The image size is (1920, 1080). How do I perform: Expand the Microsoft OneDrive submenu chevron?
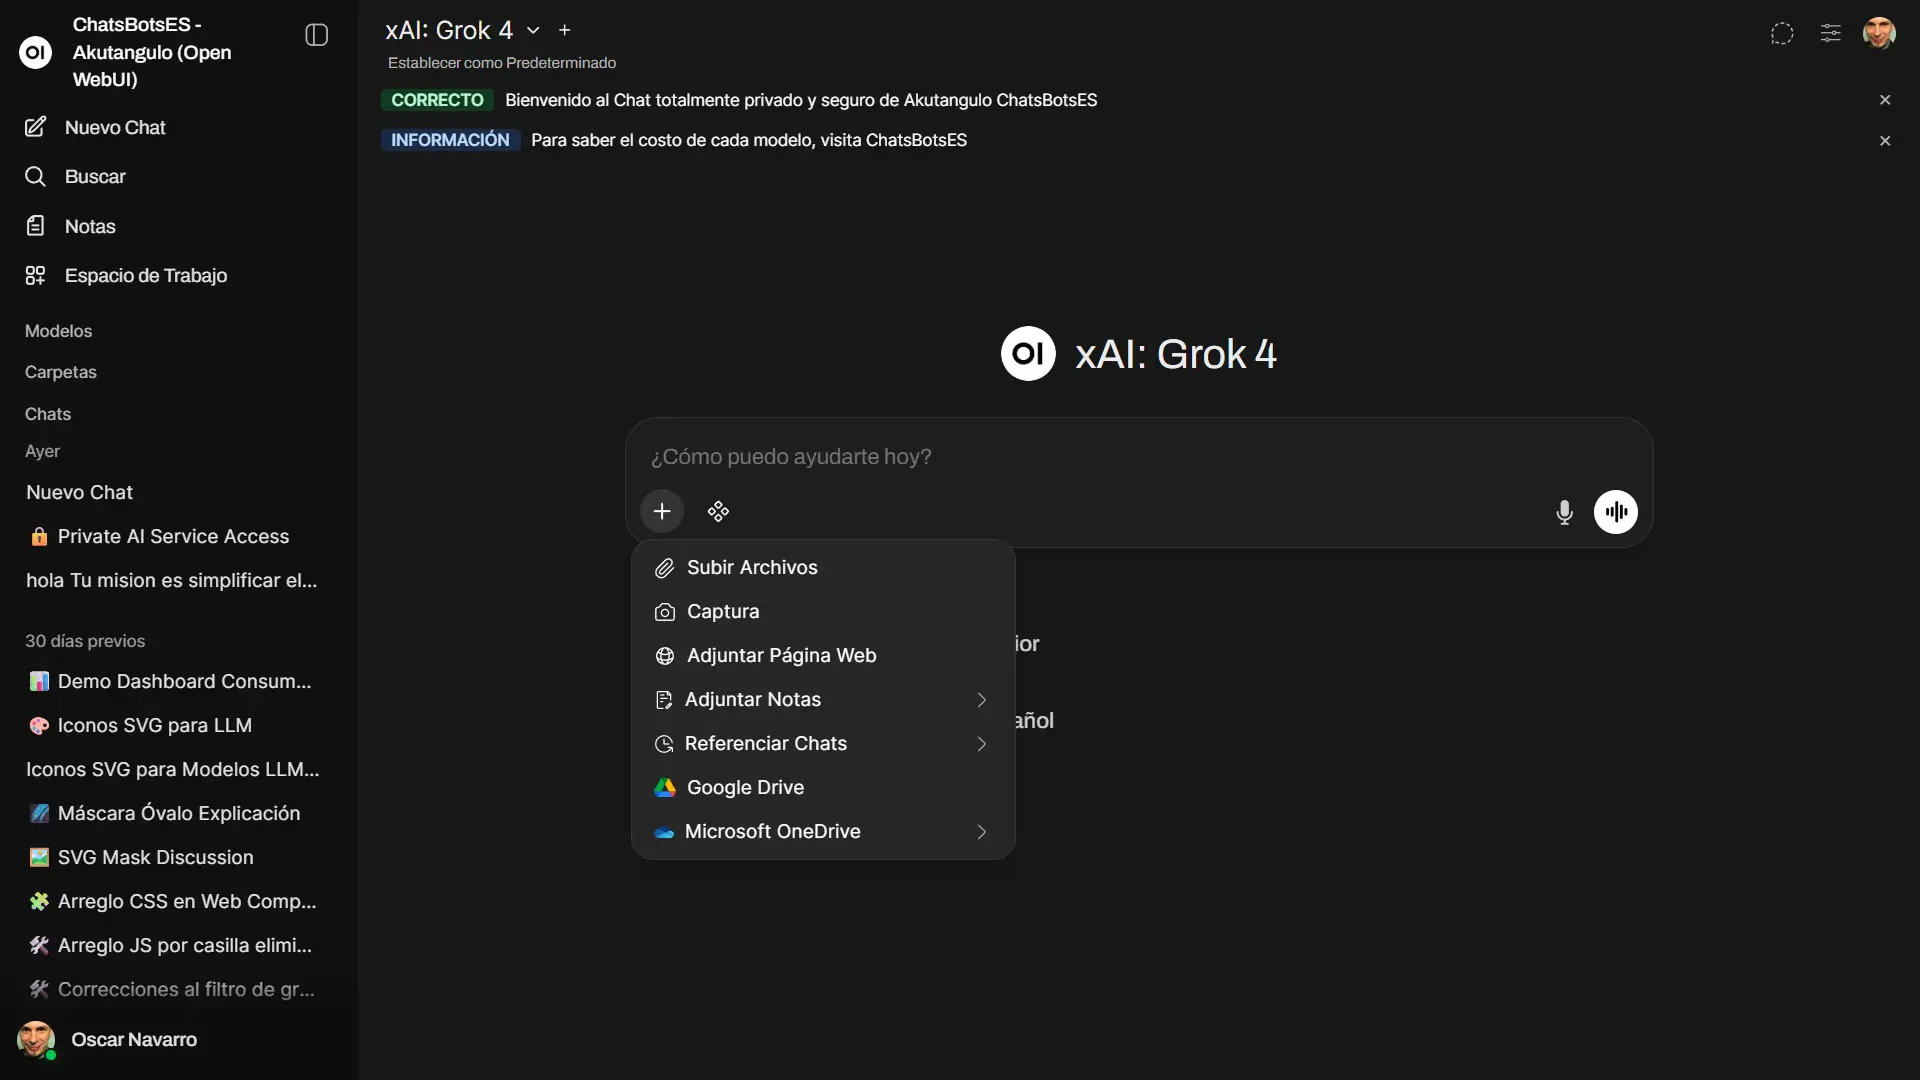click(981, 832)
